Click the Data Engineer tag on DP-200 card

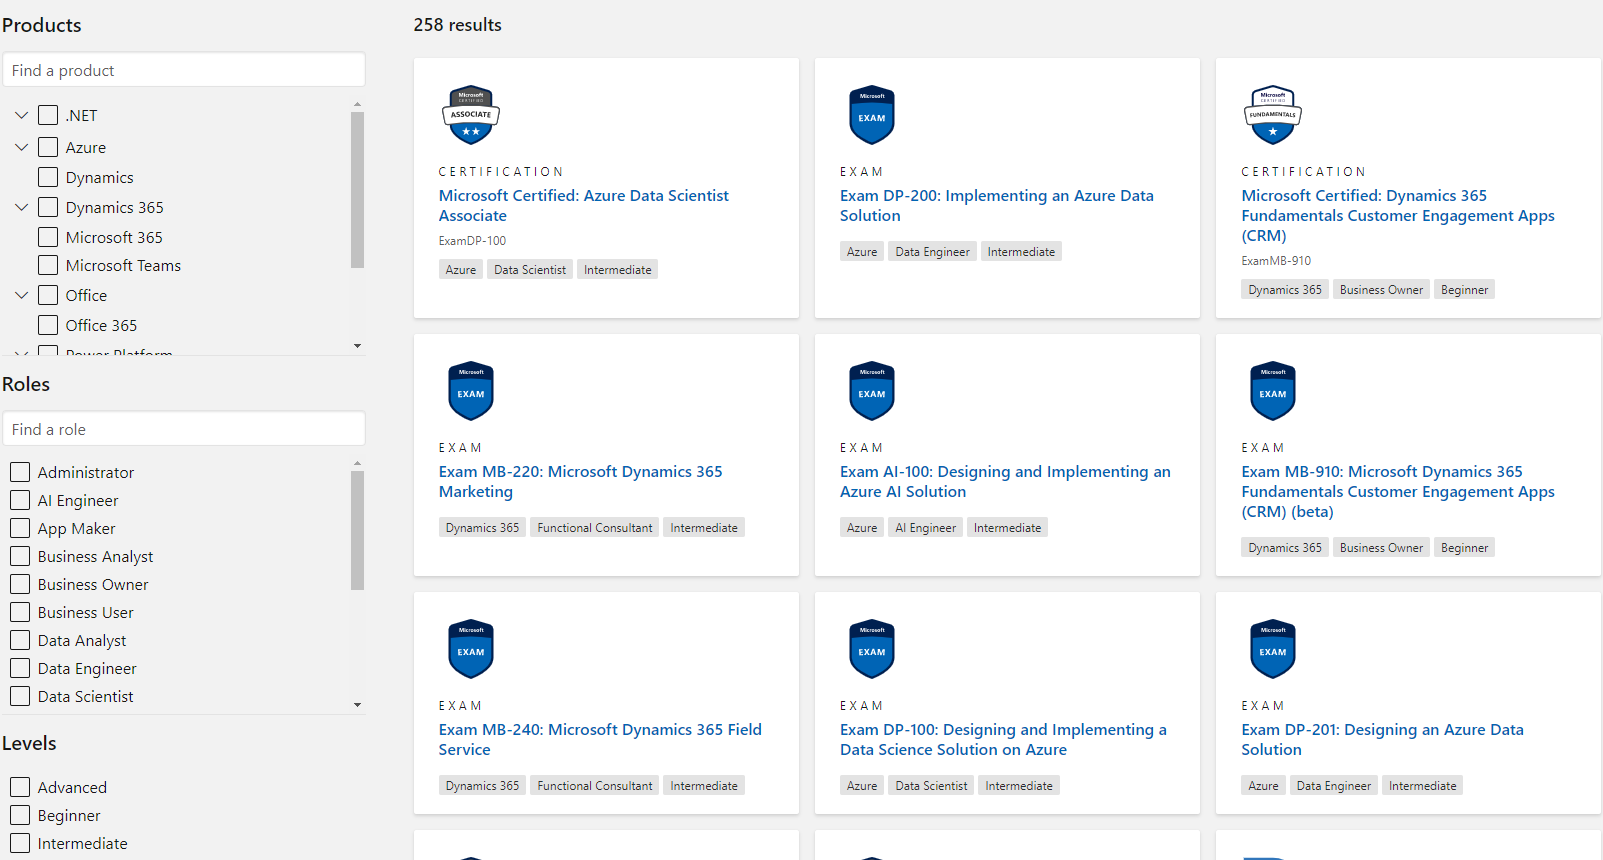point(933,251)
